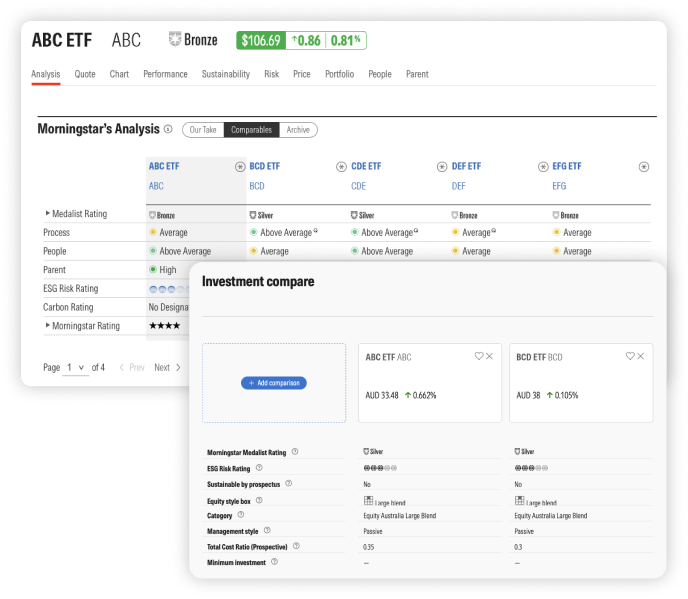This screenshot has width=688, height=599.
Task: Click the star icon in the EFG ETF column
Action: [x=644, y=167]
